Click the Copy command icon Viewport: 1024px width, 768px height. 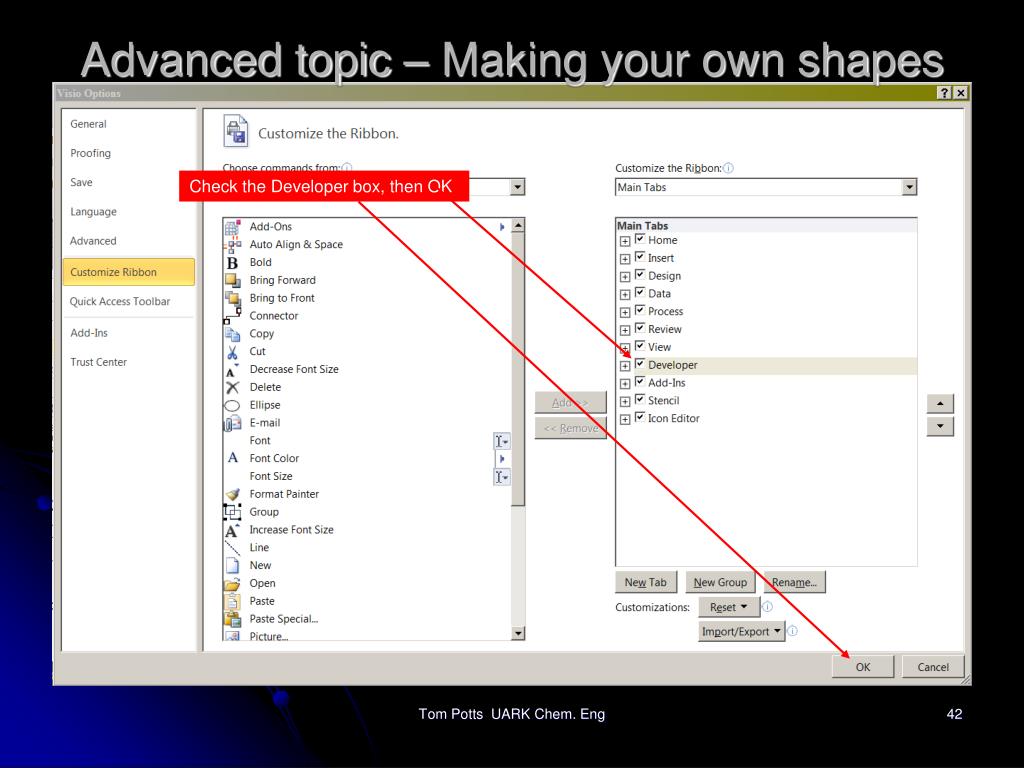click(232, 334)
